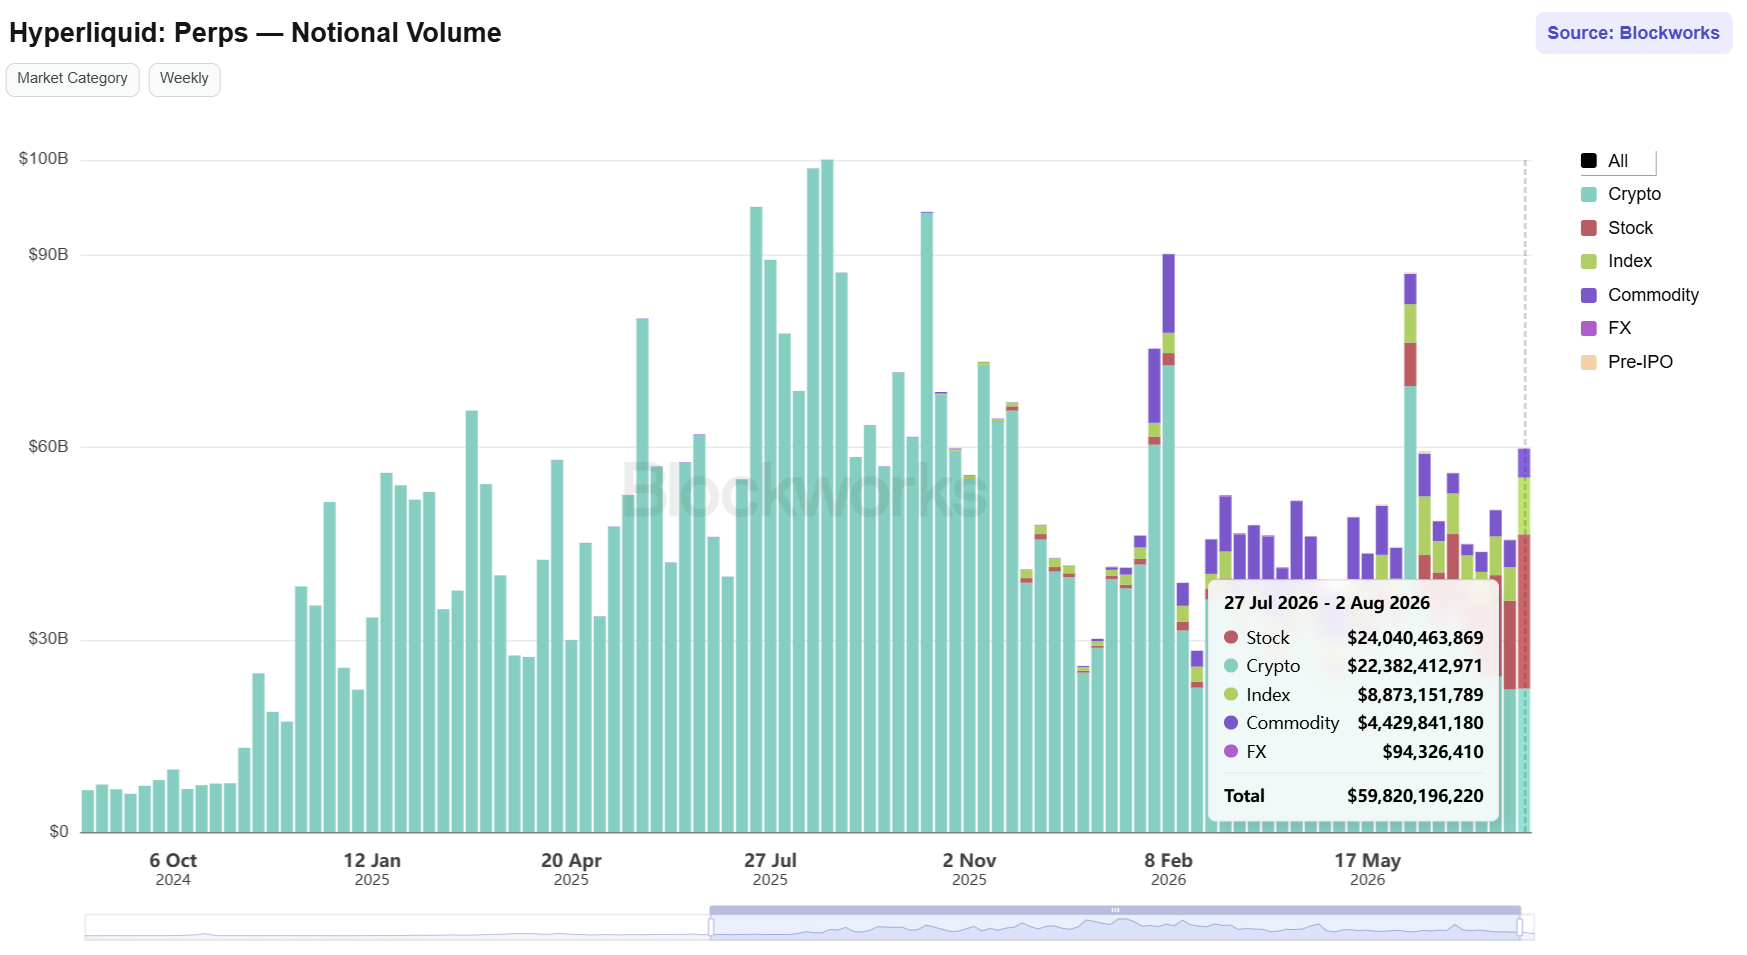Click the tallest bar reaching $100B
This screenshot has height=955, width=1747.
pos(827,496)
